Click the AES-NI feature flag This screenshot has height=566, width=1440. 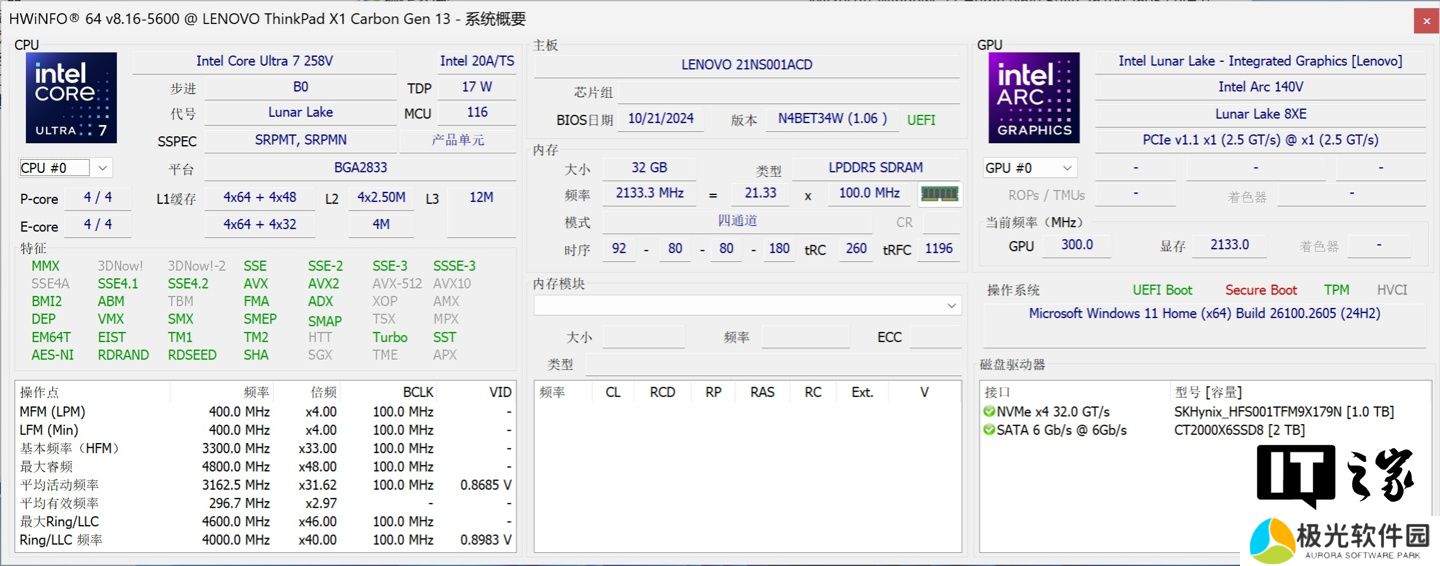(x=52, y=355)
